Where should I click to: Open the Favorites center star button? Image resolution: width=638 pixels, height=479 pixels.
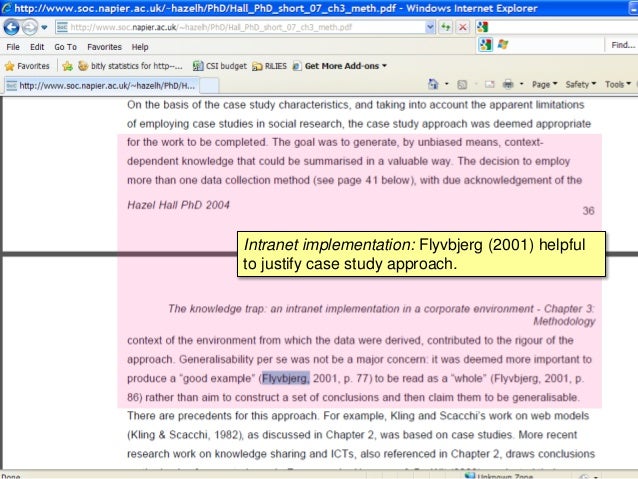click(27, 66)
